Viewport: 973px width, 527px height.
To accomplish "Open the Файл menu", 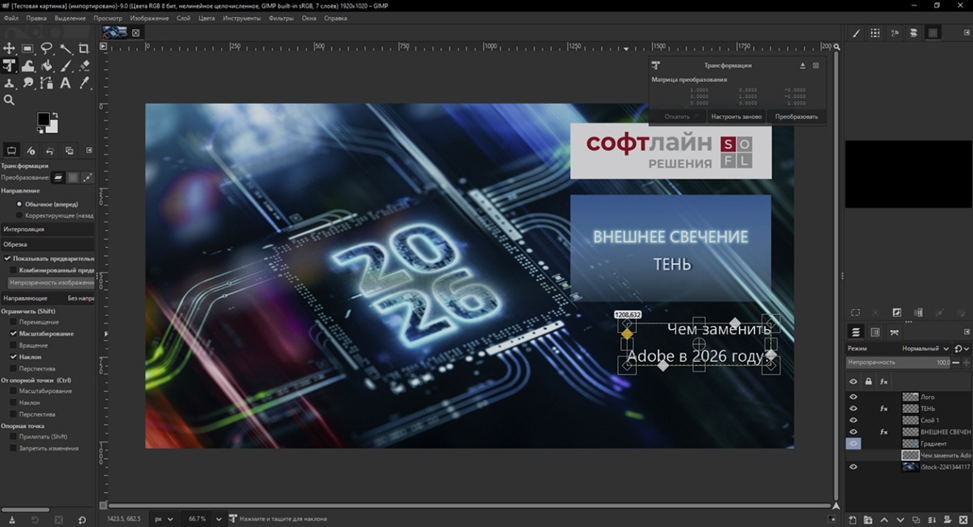I will click(x=11, y=18).
